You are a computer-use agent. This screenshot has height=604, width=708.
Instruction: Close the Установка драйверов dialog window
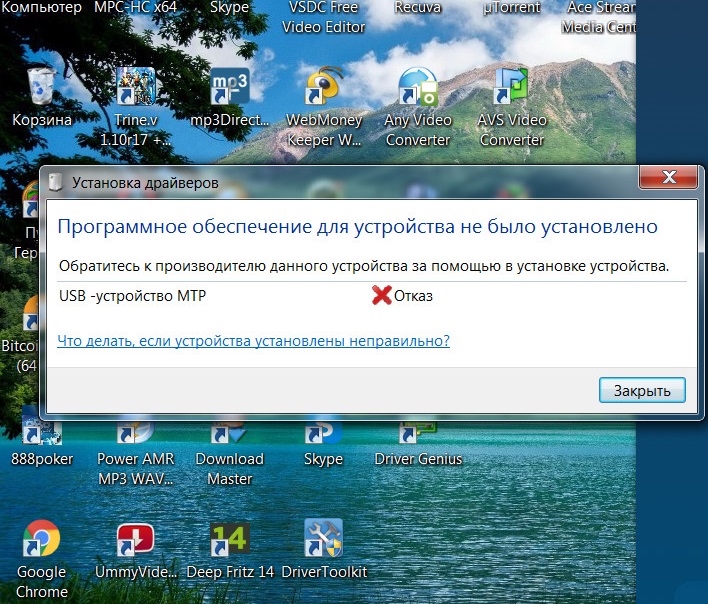pos(668,180)
